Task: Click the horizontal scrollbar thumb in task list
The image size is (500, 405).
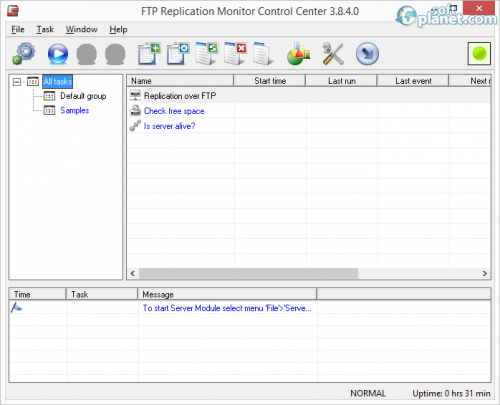Action: [249, 273]
